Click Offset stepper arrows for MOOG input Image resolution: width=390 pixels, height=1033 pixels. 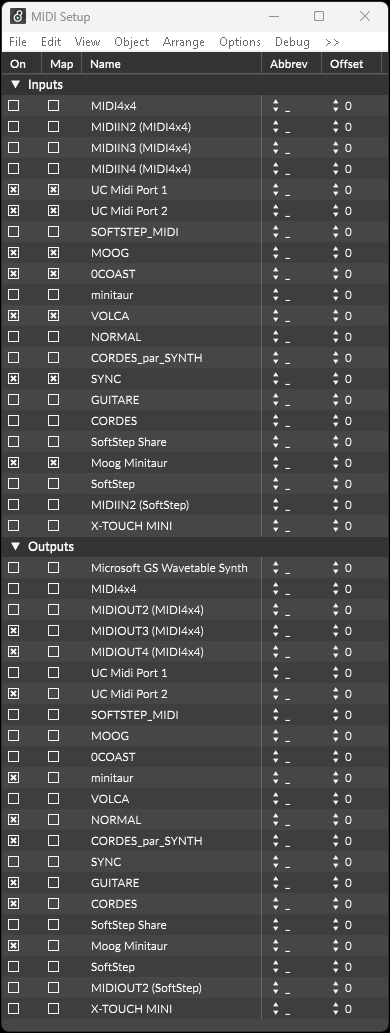335,253
